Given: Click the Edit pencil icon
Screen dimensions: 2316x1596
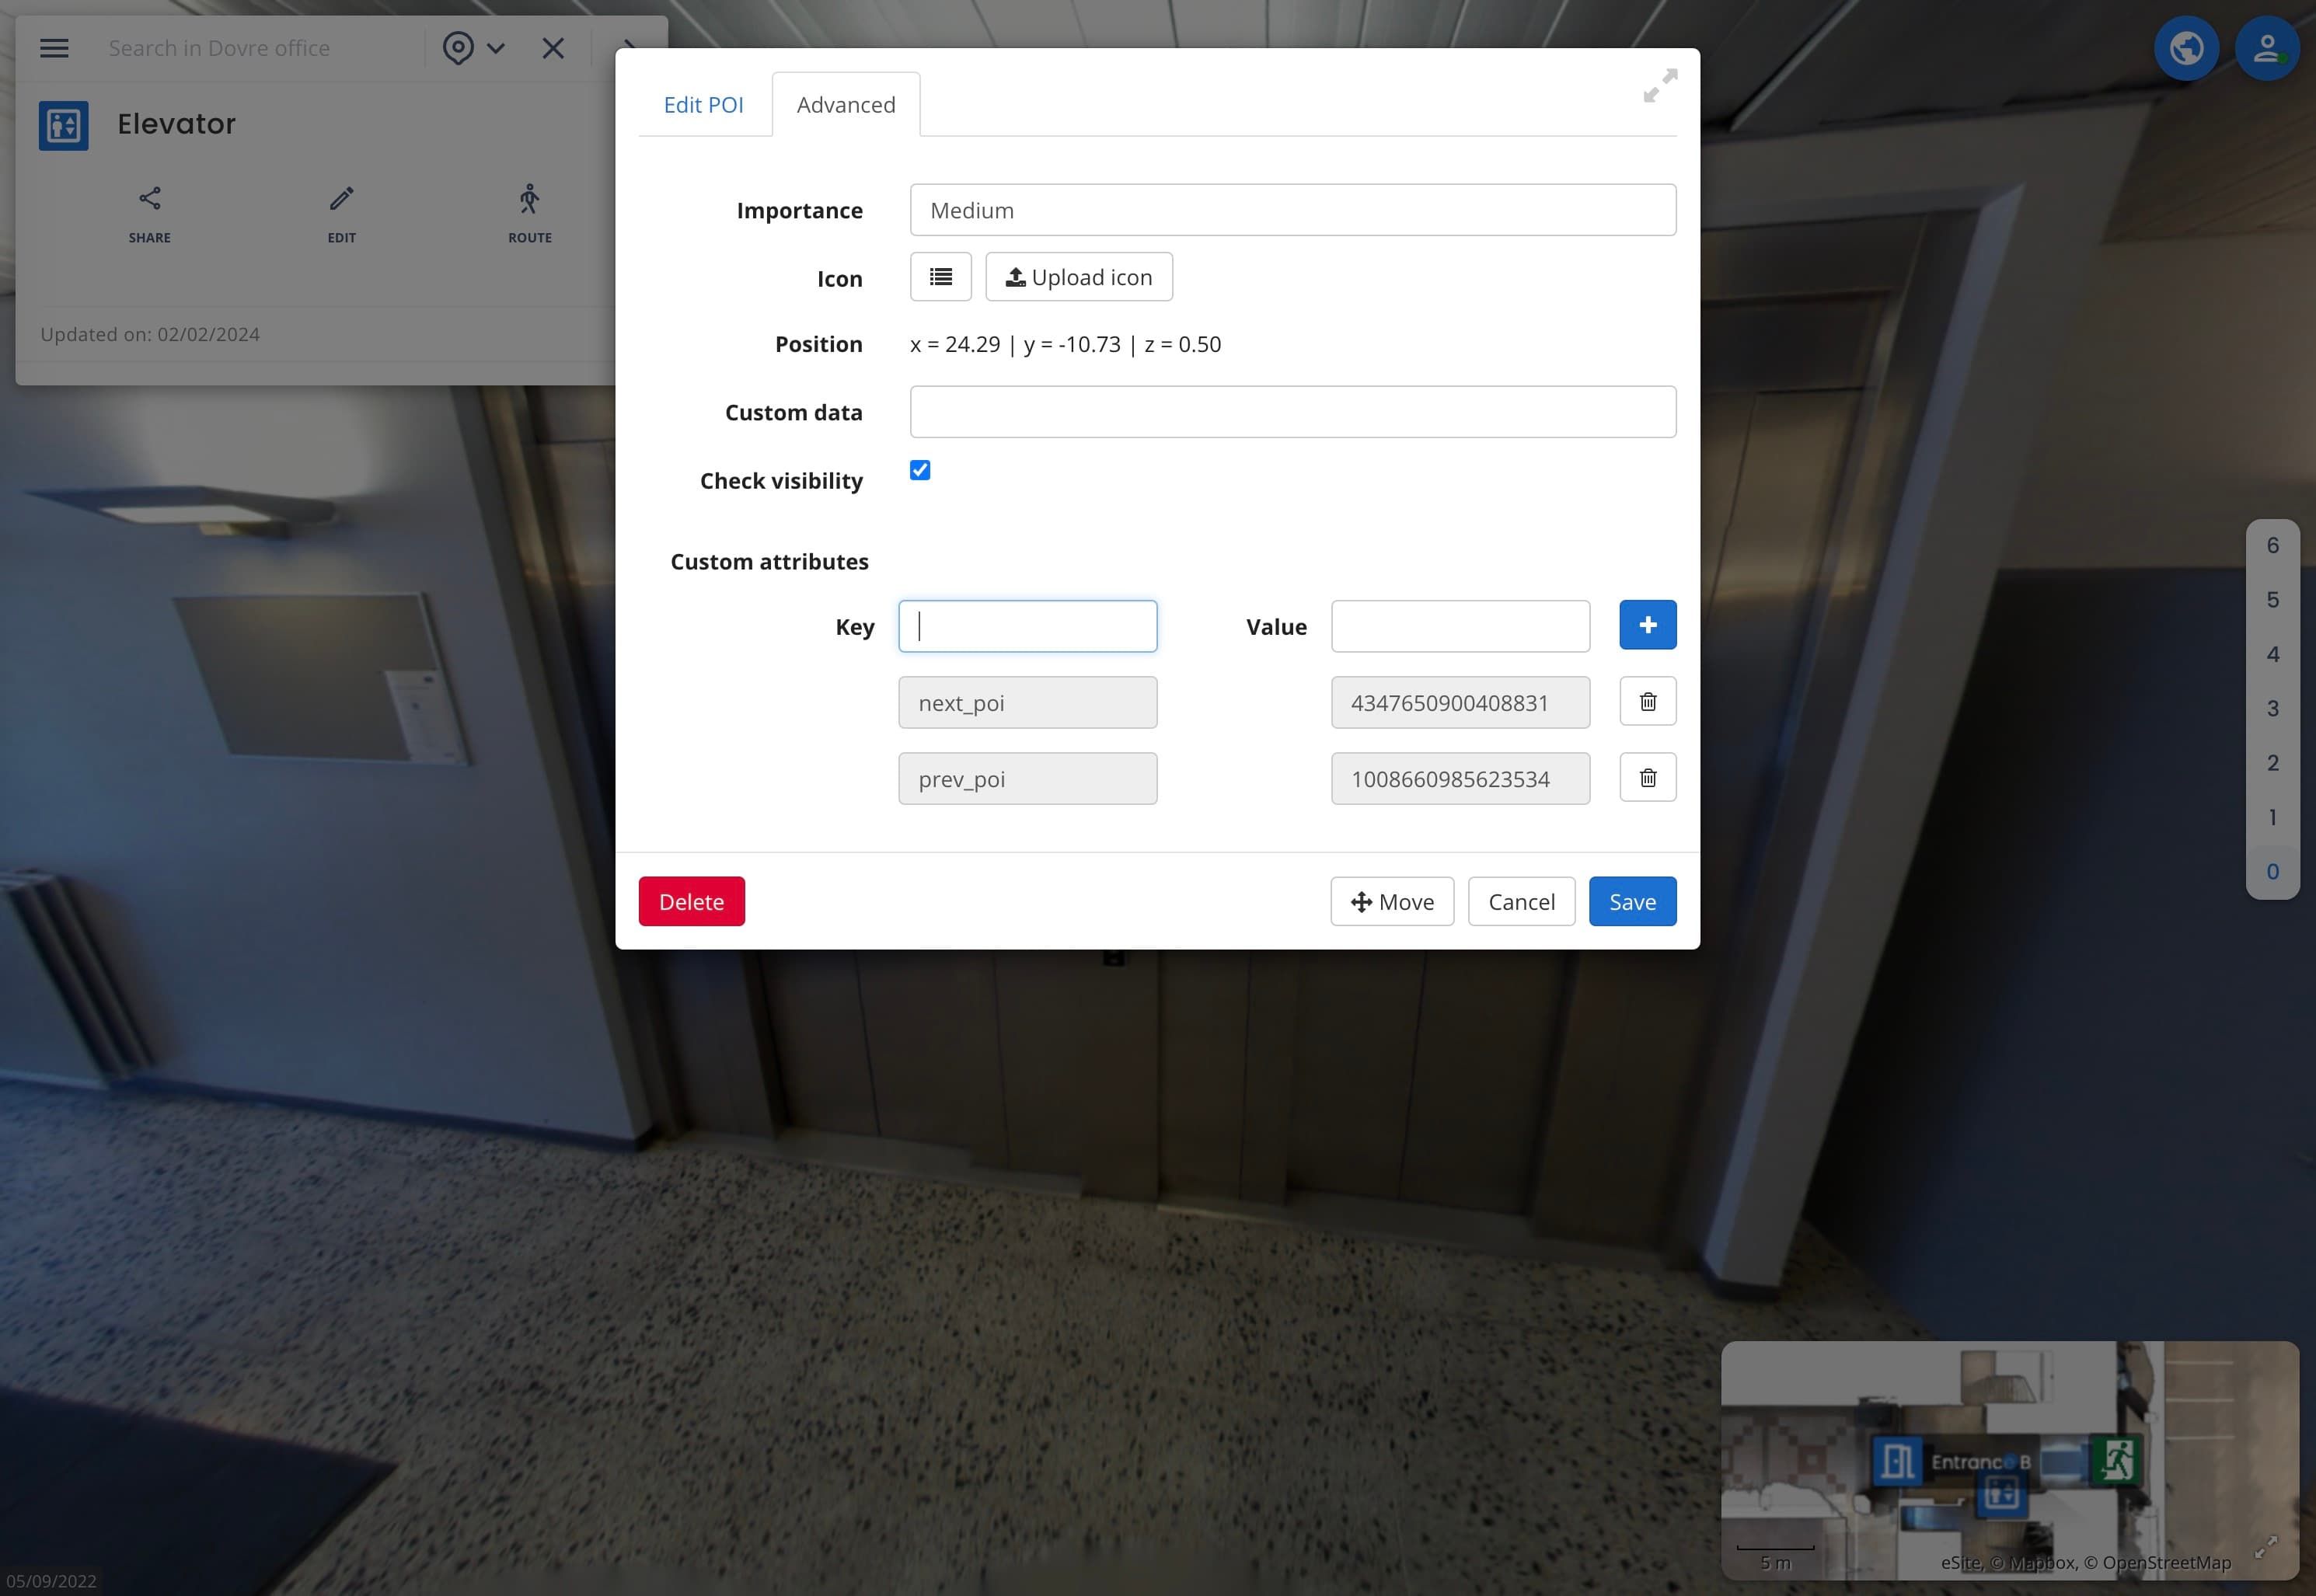Looking at the screenshot, I should pos(341,199).
